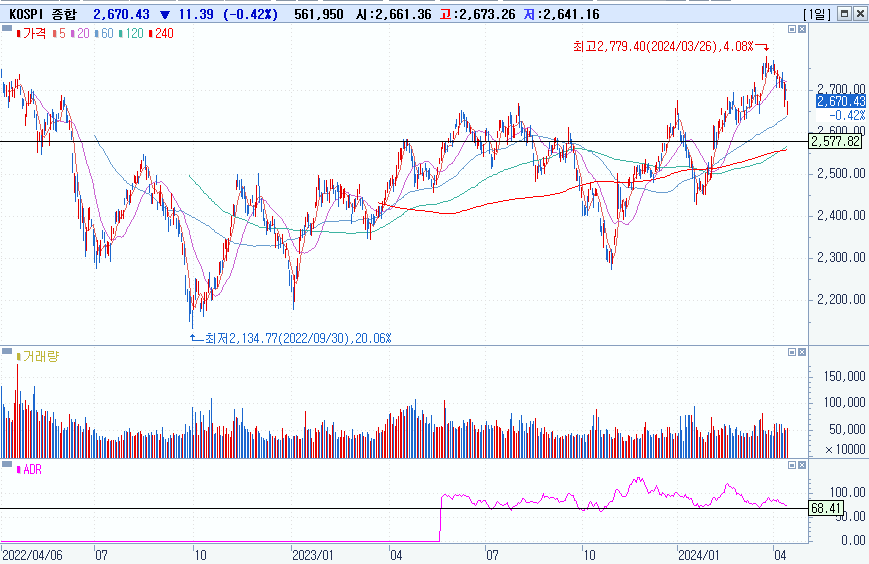Restore the KOSPI chart window
The height and width of the screenshot is (564, 869).
tap(845, 14)
